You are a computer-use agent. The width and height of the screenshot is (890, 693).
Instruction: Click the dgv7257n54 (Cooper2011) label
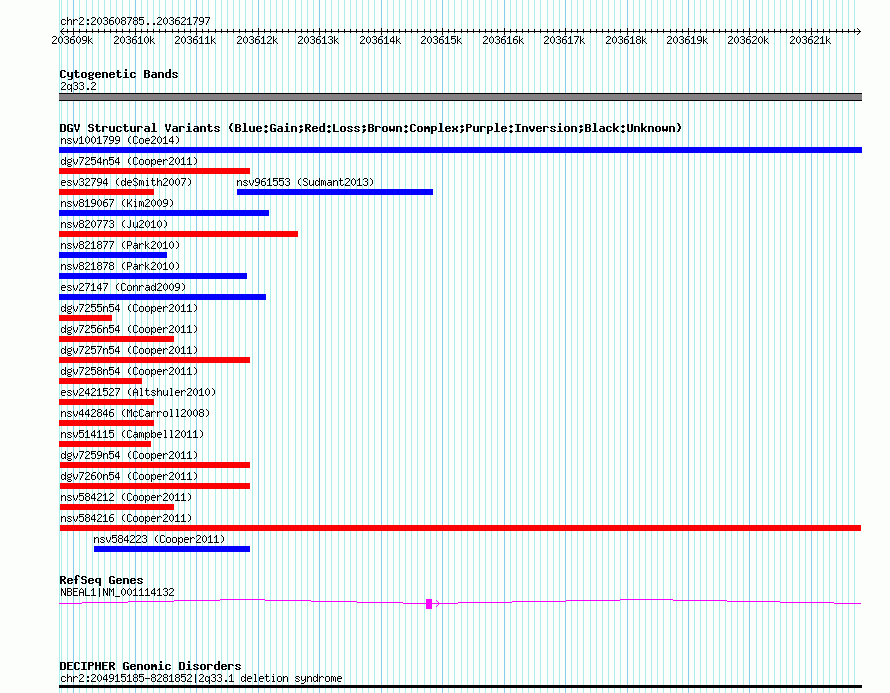129,350
